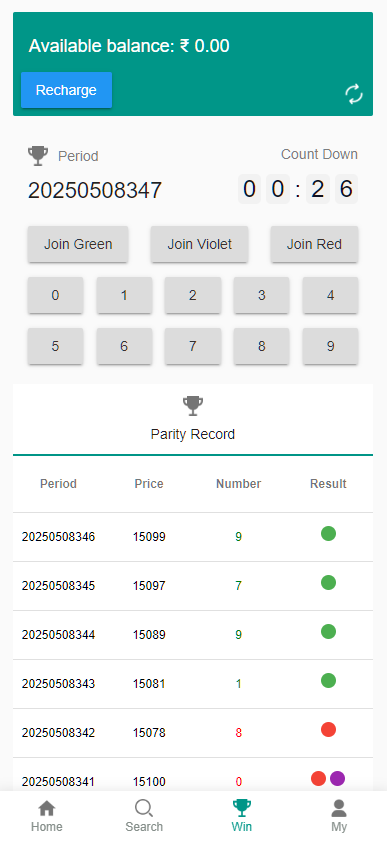The width and height of the screenshot is (387, 841).
Task: Click green result dot for period 20250508346
Action: [329, 534]
